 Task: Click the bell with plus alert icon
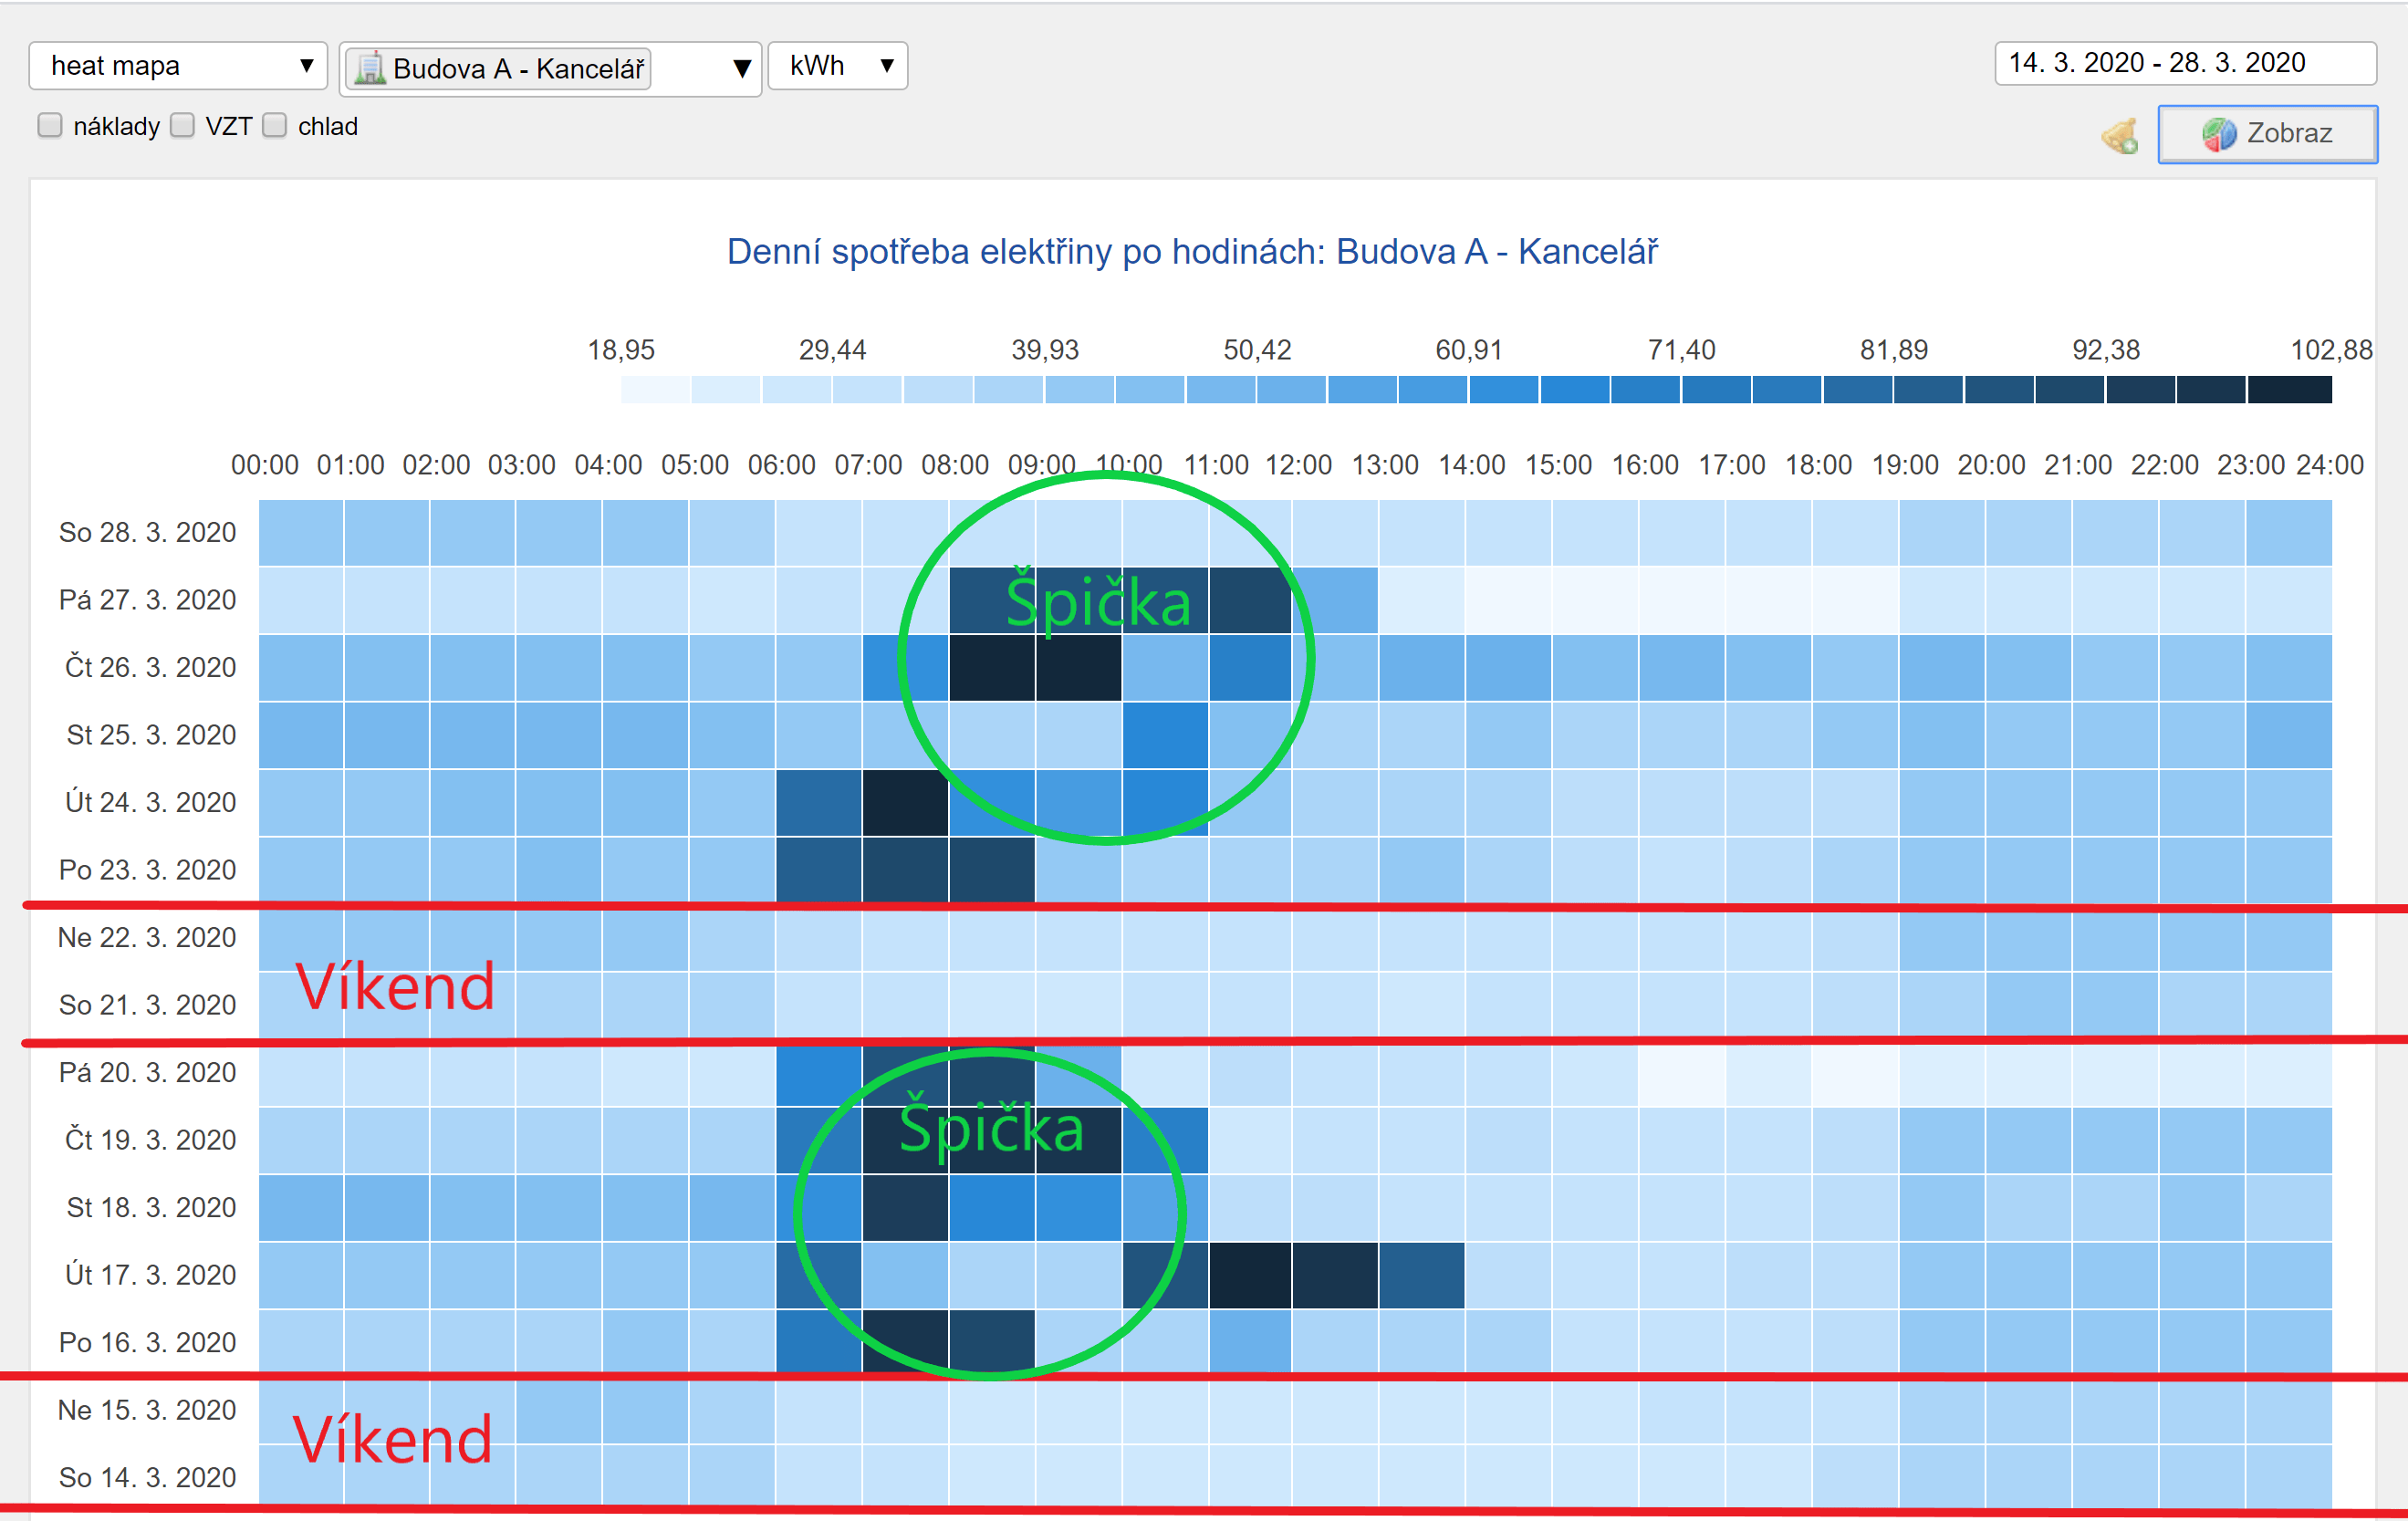pos(2119,136)
